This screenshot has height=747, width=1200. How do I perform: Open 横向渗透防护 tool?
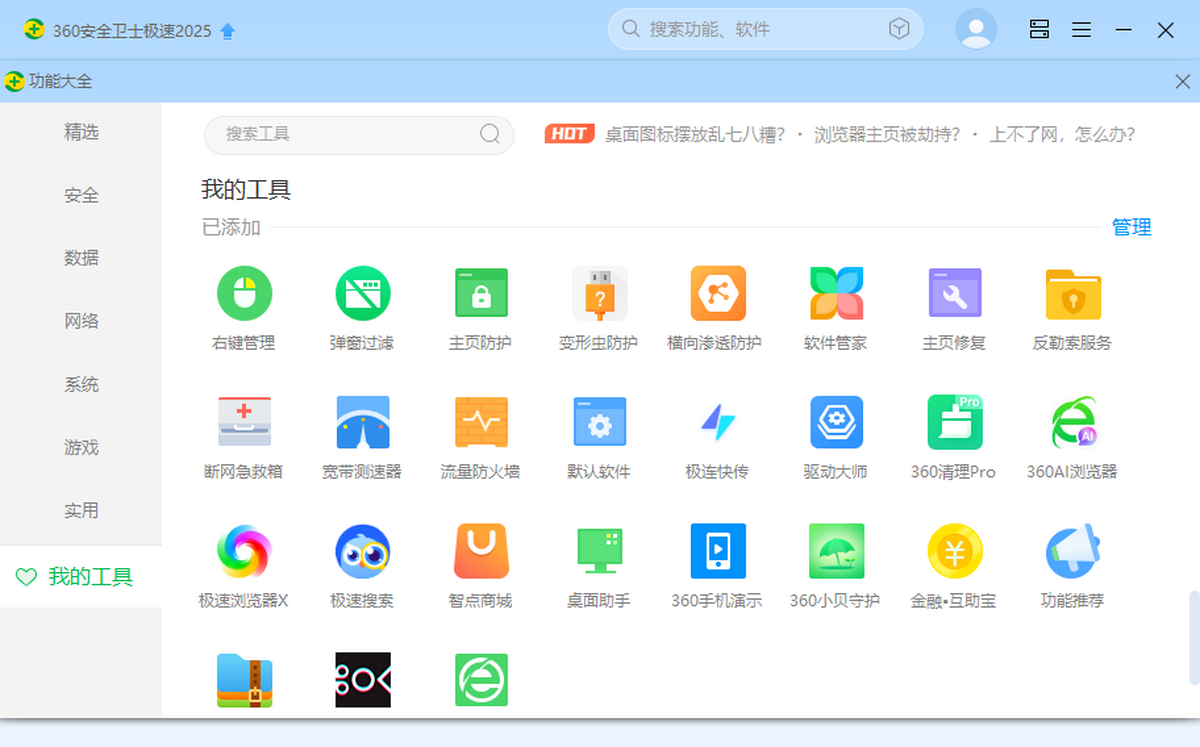pos(716,307)
